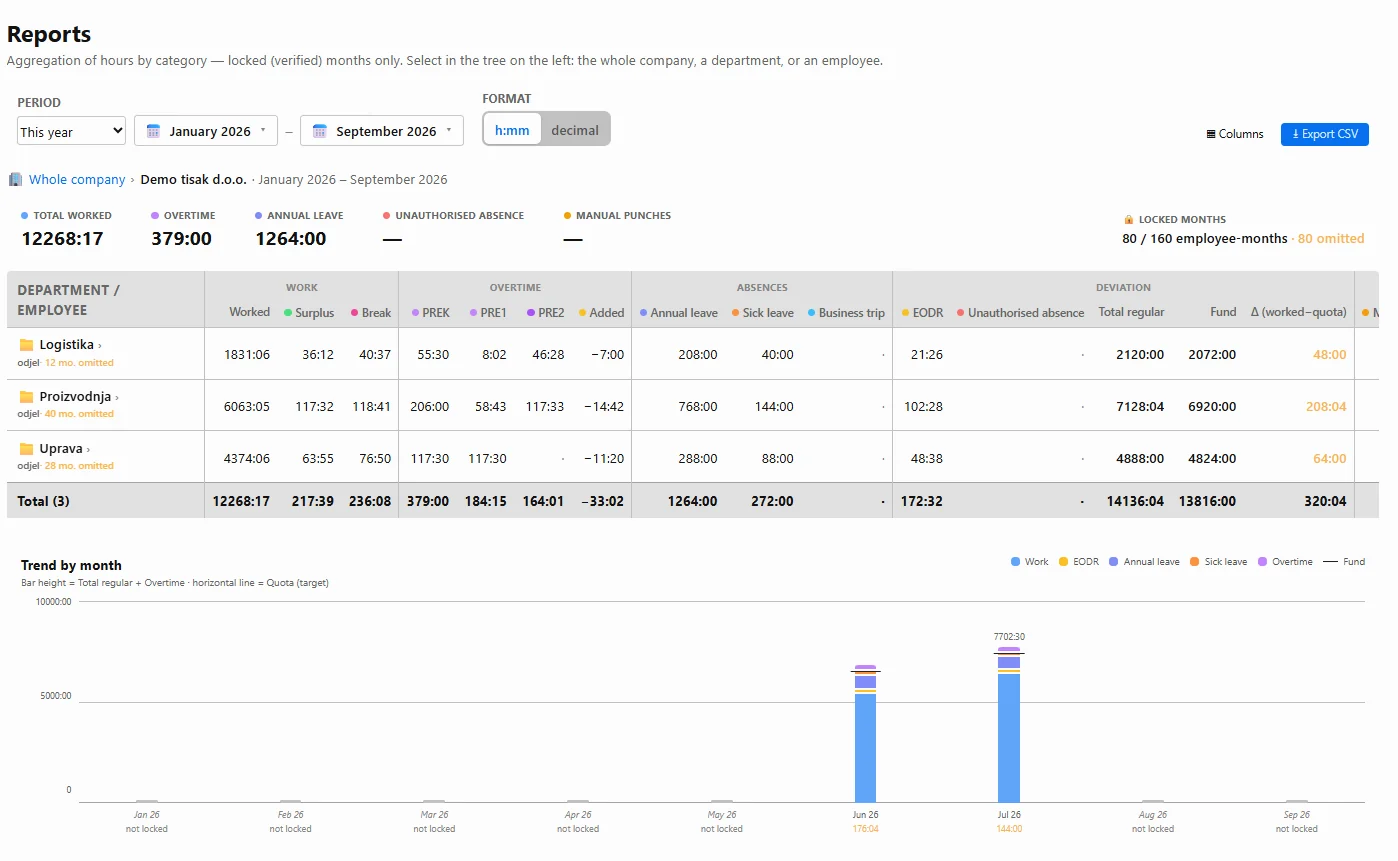Click the Unauthorised absence column header
Viewport: 1398px width, 861px height.
coord(1020,313)
